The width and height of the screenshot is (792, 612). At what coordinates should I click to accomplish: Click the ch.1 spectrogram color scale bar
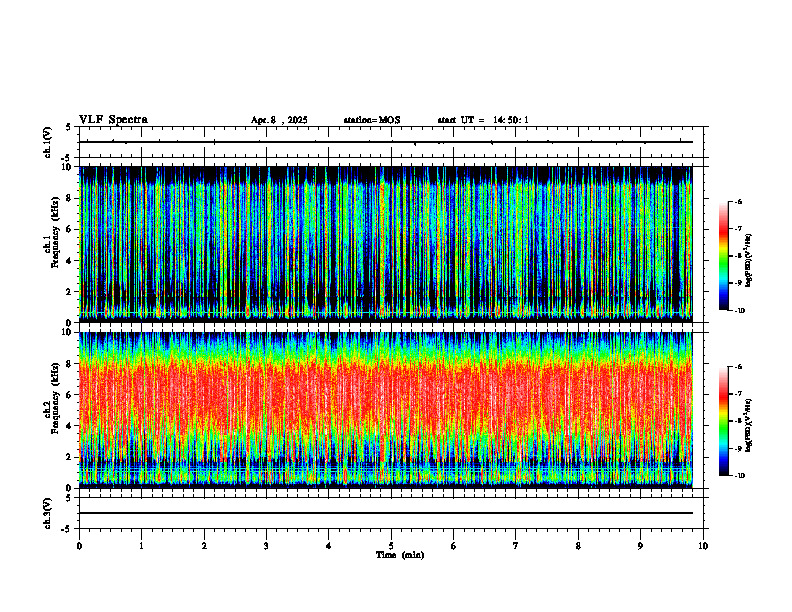[723, 256]
